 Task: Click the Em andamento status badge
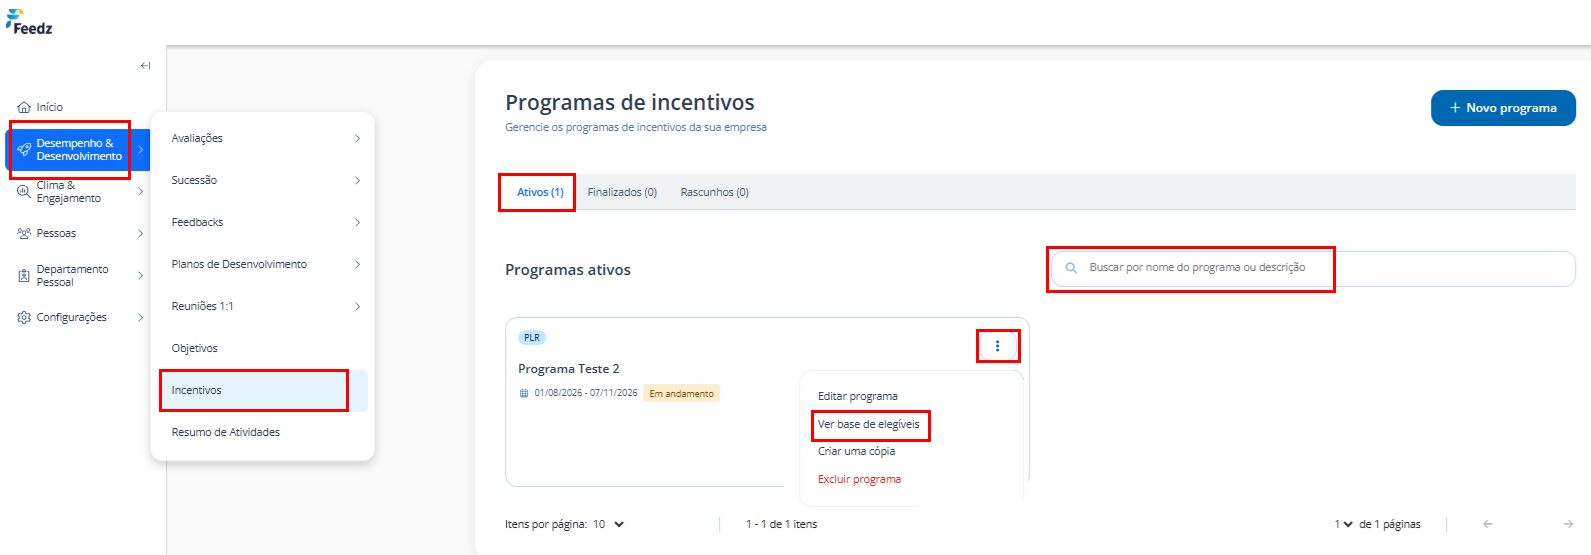pos(682,394)
